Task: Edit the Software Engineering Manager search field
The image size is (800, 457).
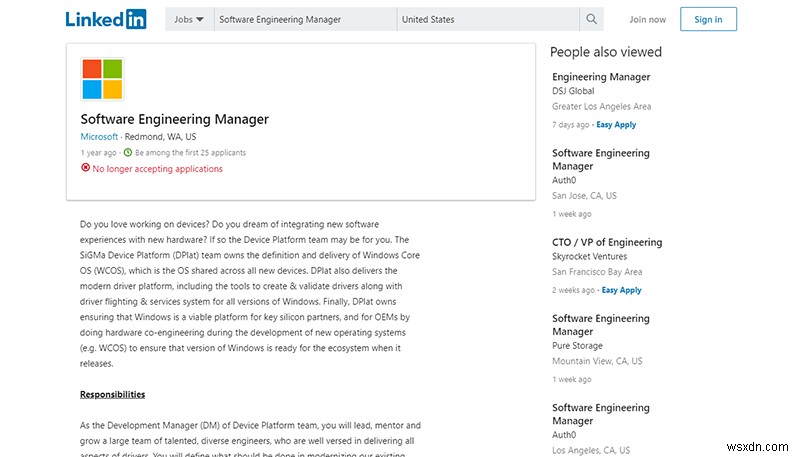Action: tap(305, 19)
